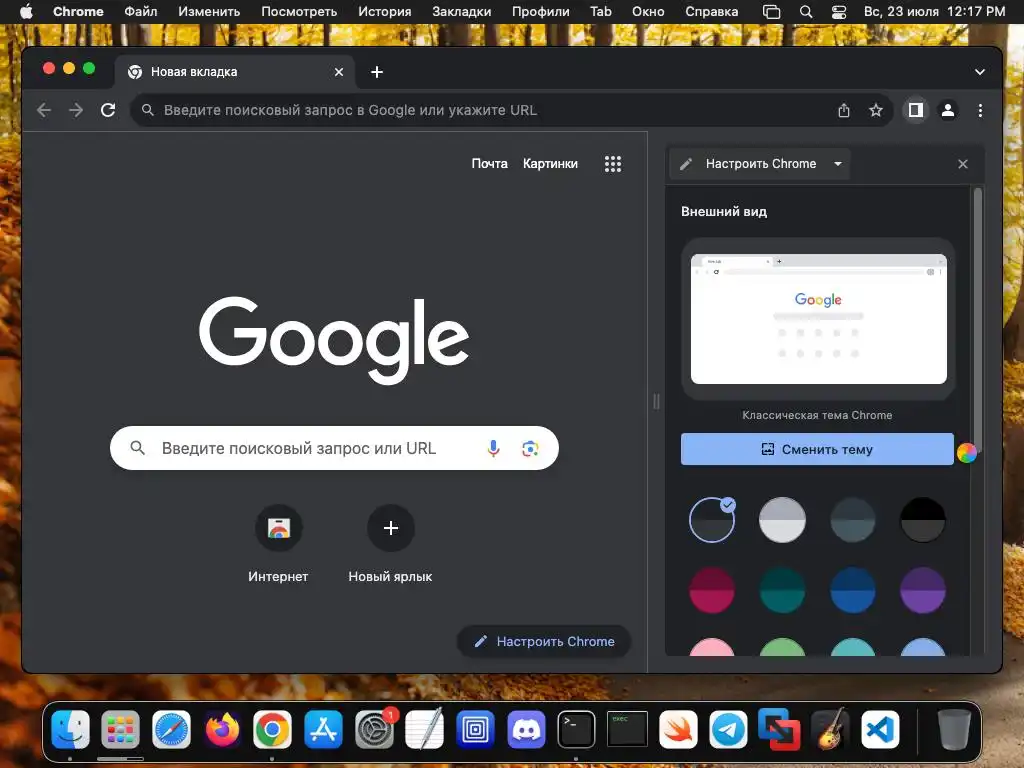Image resolution: width=1024 pixels, height=768 pixels.
Task: Click the browser back arrow
Action: [44, 110]
